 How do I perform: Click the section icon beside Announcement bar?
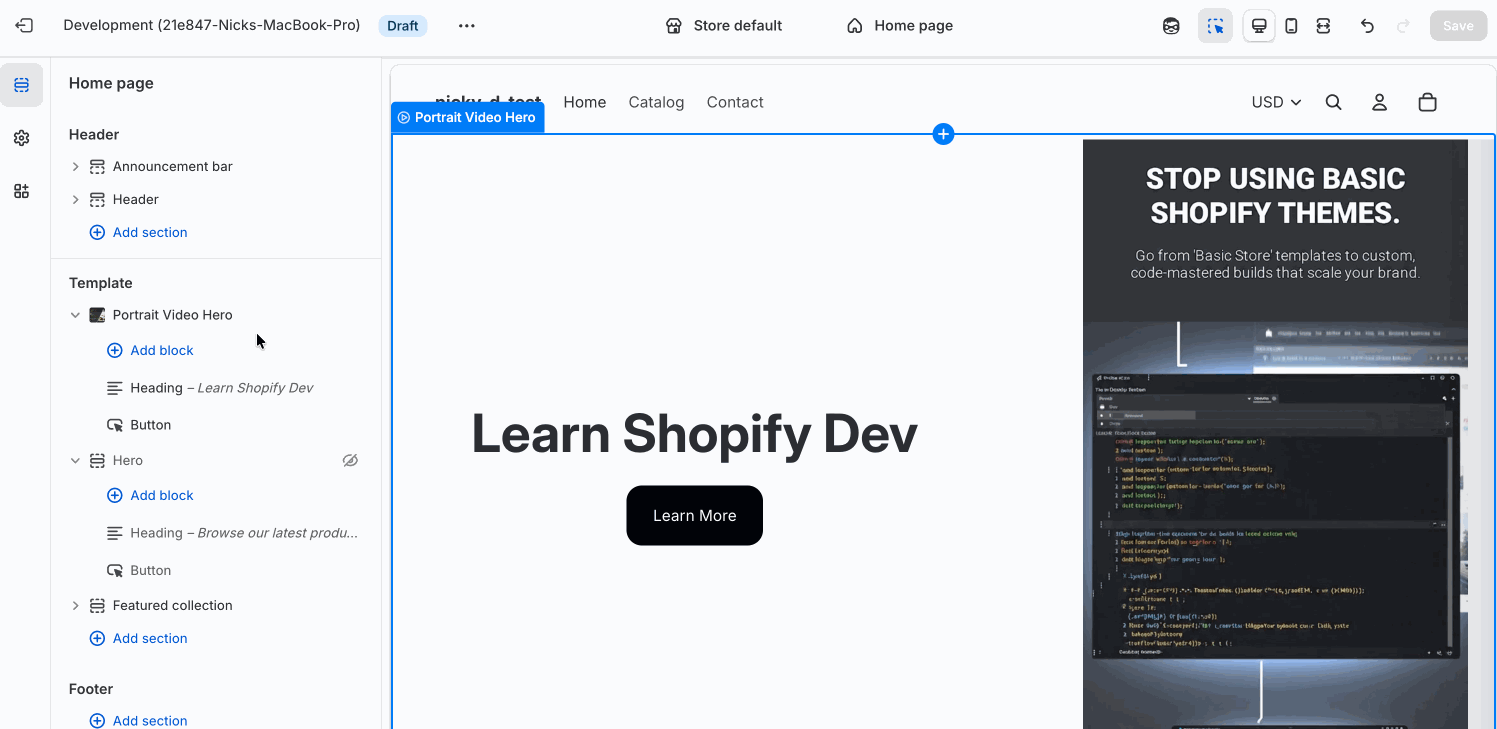(x=97, y=166)
